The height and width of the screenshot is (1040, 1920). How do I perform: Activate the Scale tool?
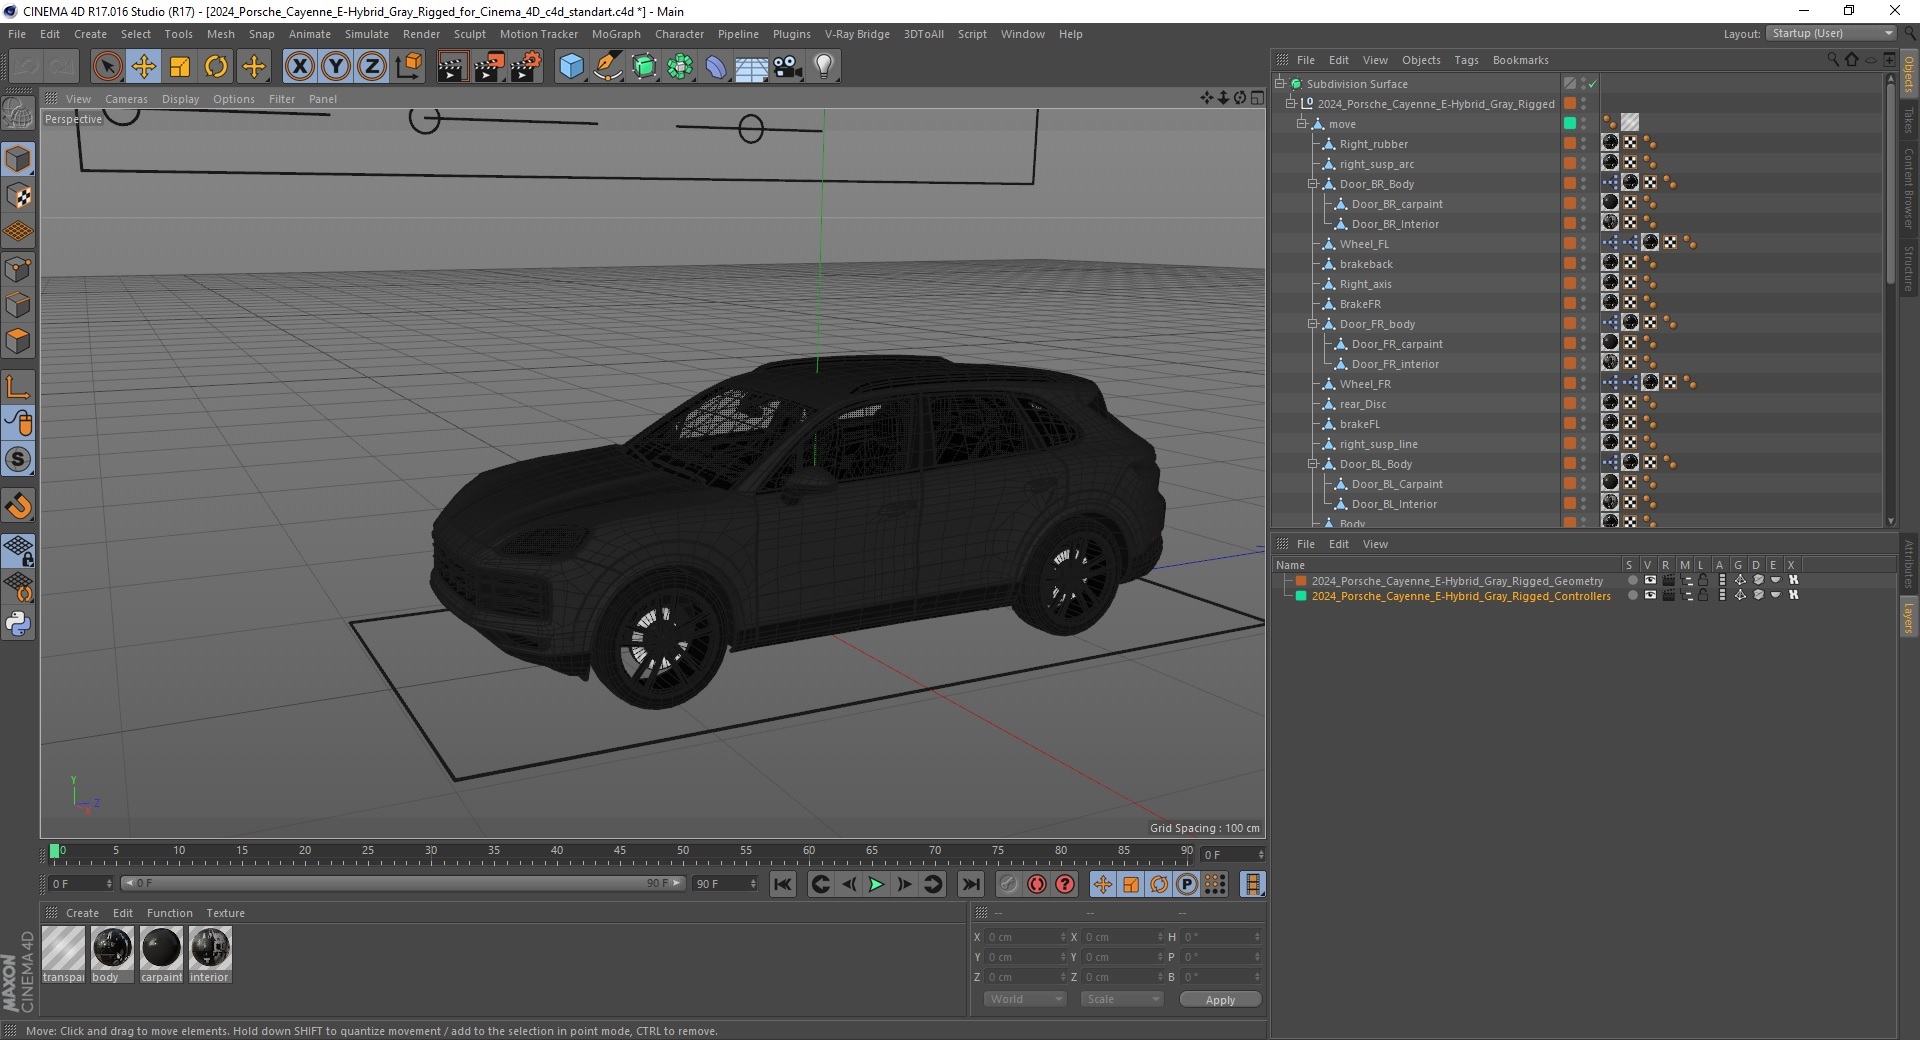pos(180,67)
